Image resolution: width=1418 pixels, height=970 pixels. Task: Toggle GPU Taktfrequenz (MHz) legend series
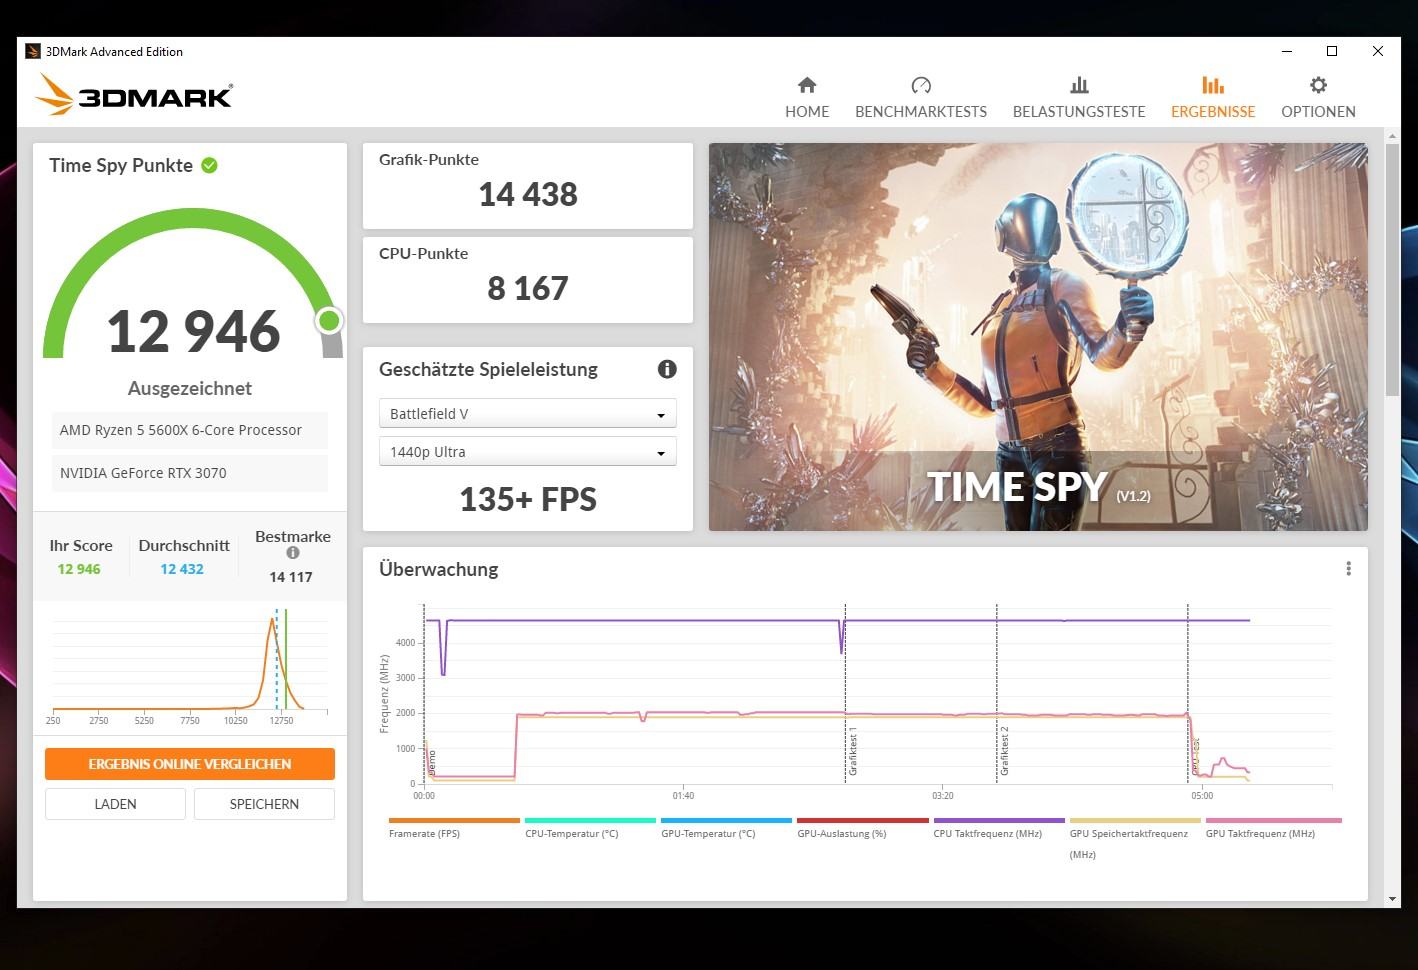(x=1273, y=829)
